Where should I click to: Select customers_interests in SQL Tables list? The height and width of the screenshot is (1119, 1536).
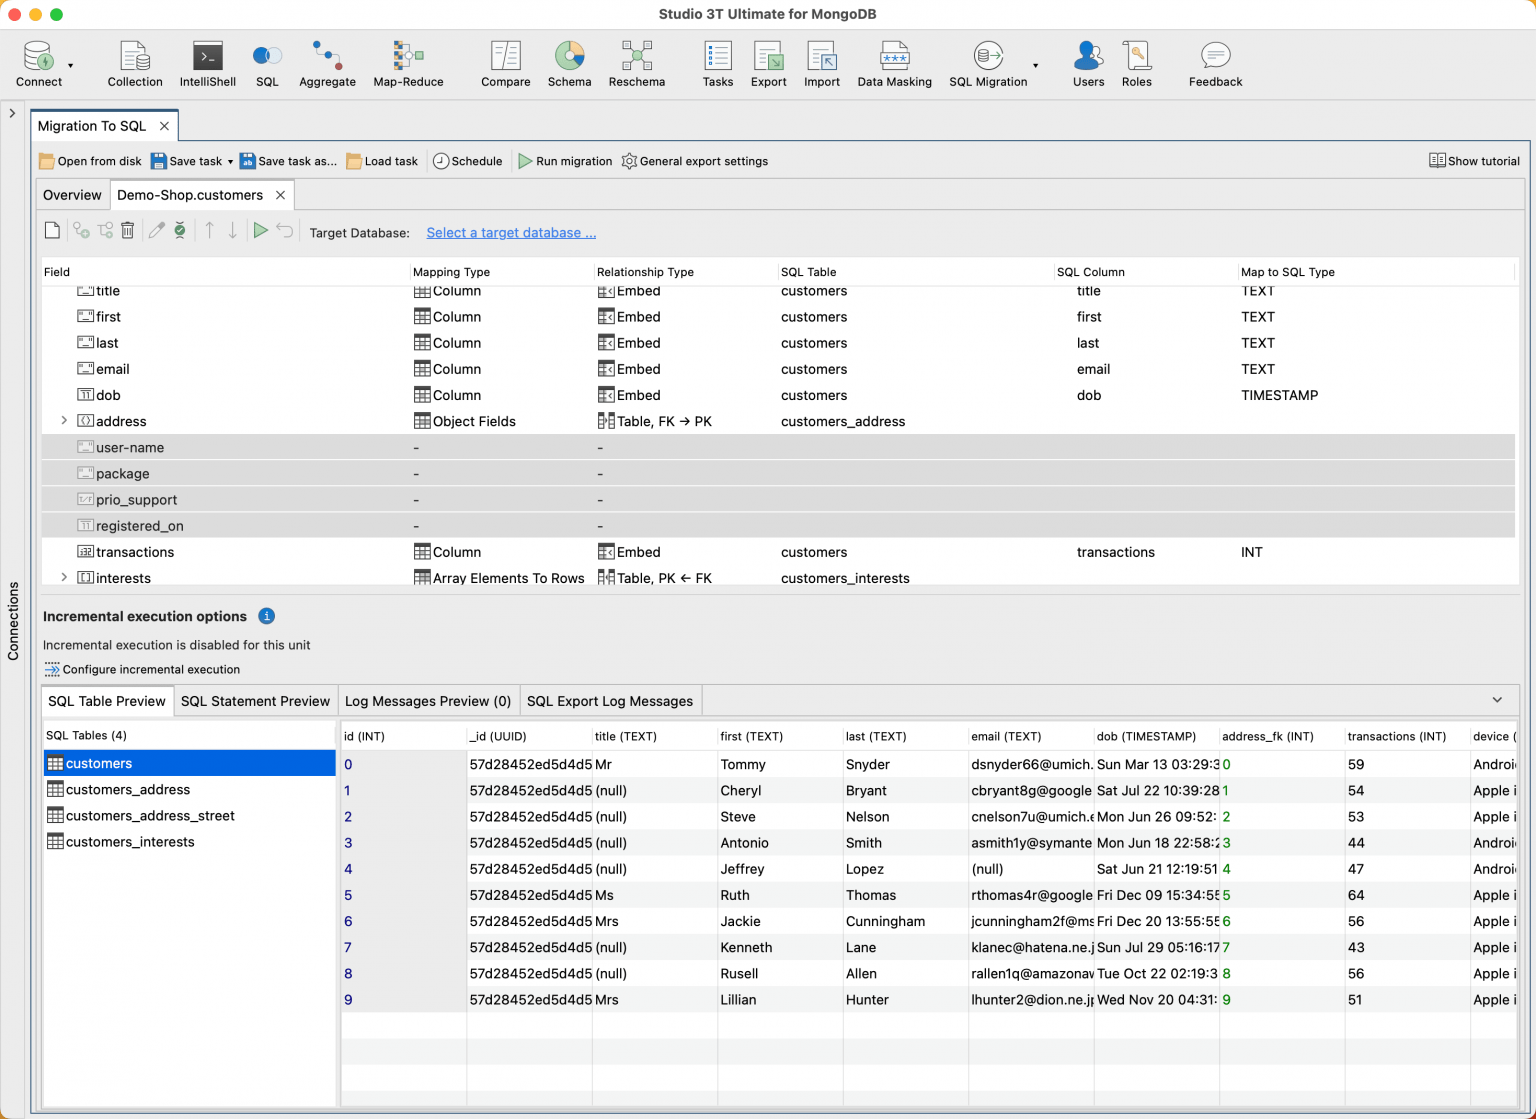tap(130, 841)
